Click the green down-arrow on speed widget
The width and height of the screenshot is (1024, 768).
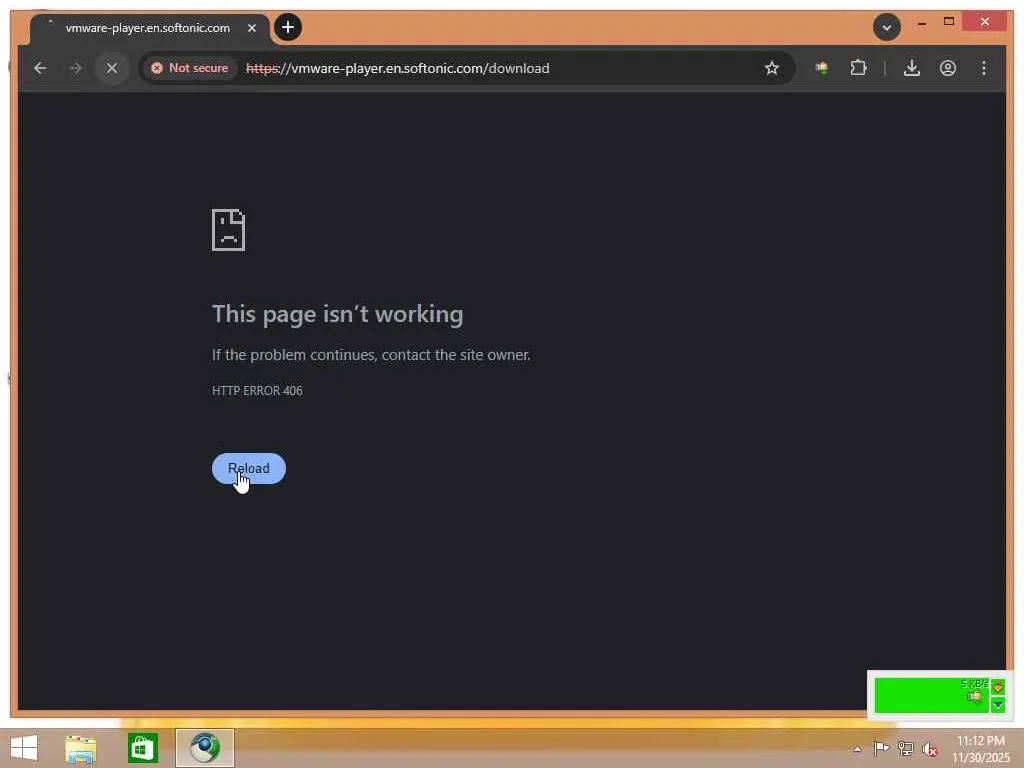998,705
